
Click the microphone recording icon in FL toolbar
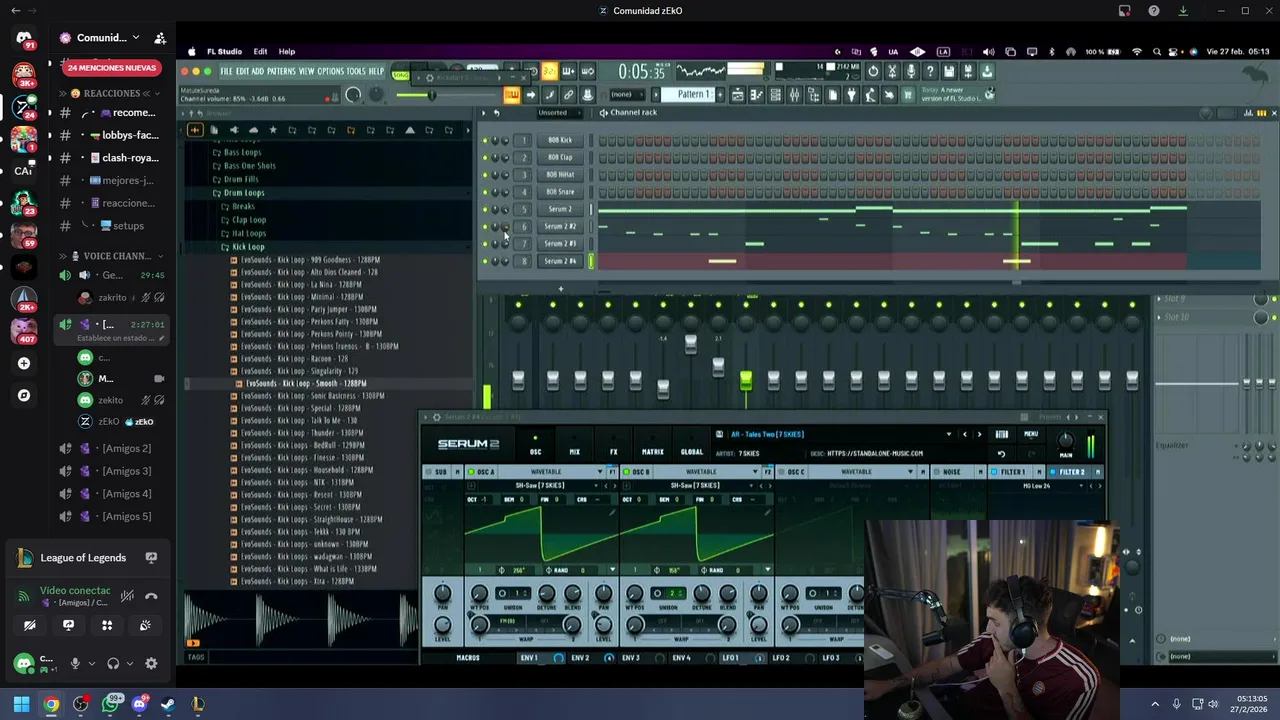point(911,71)
